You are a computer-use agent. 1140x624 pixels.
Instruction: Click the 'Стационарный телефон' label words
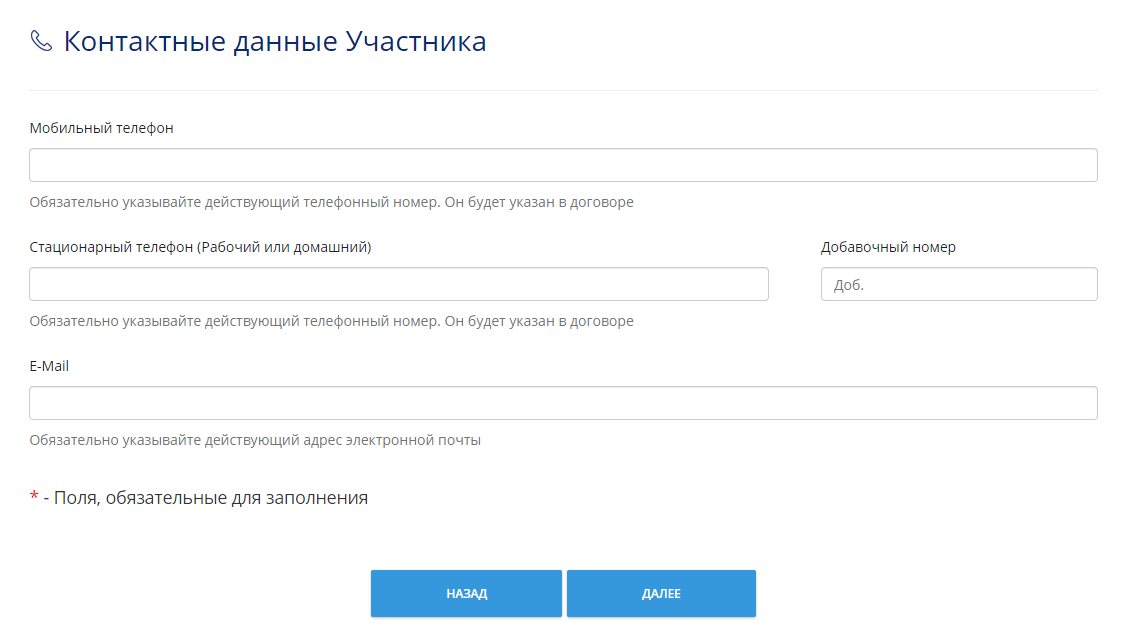pos(111,247)
